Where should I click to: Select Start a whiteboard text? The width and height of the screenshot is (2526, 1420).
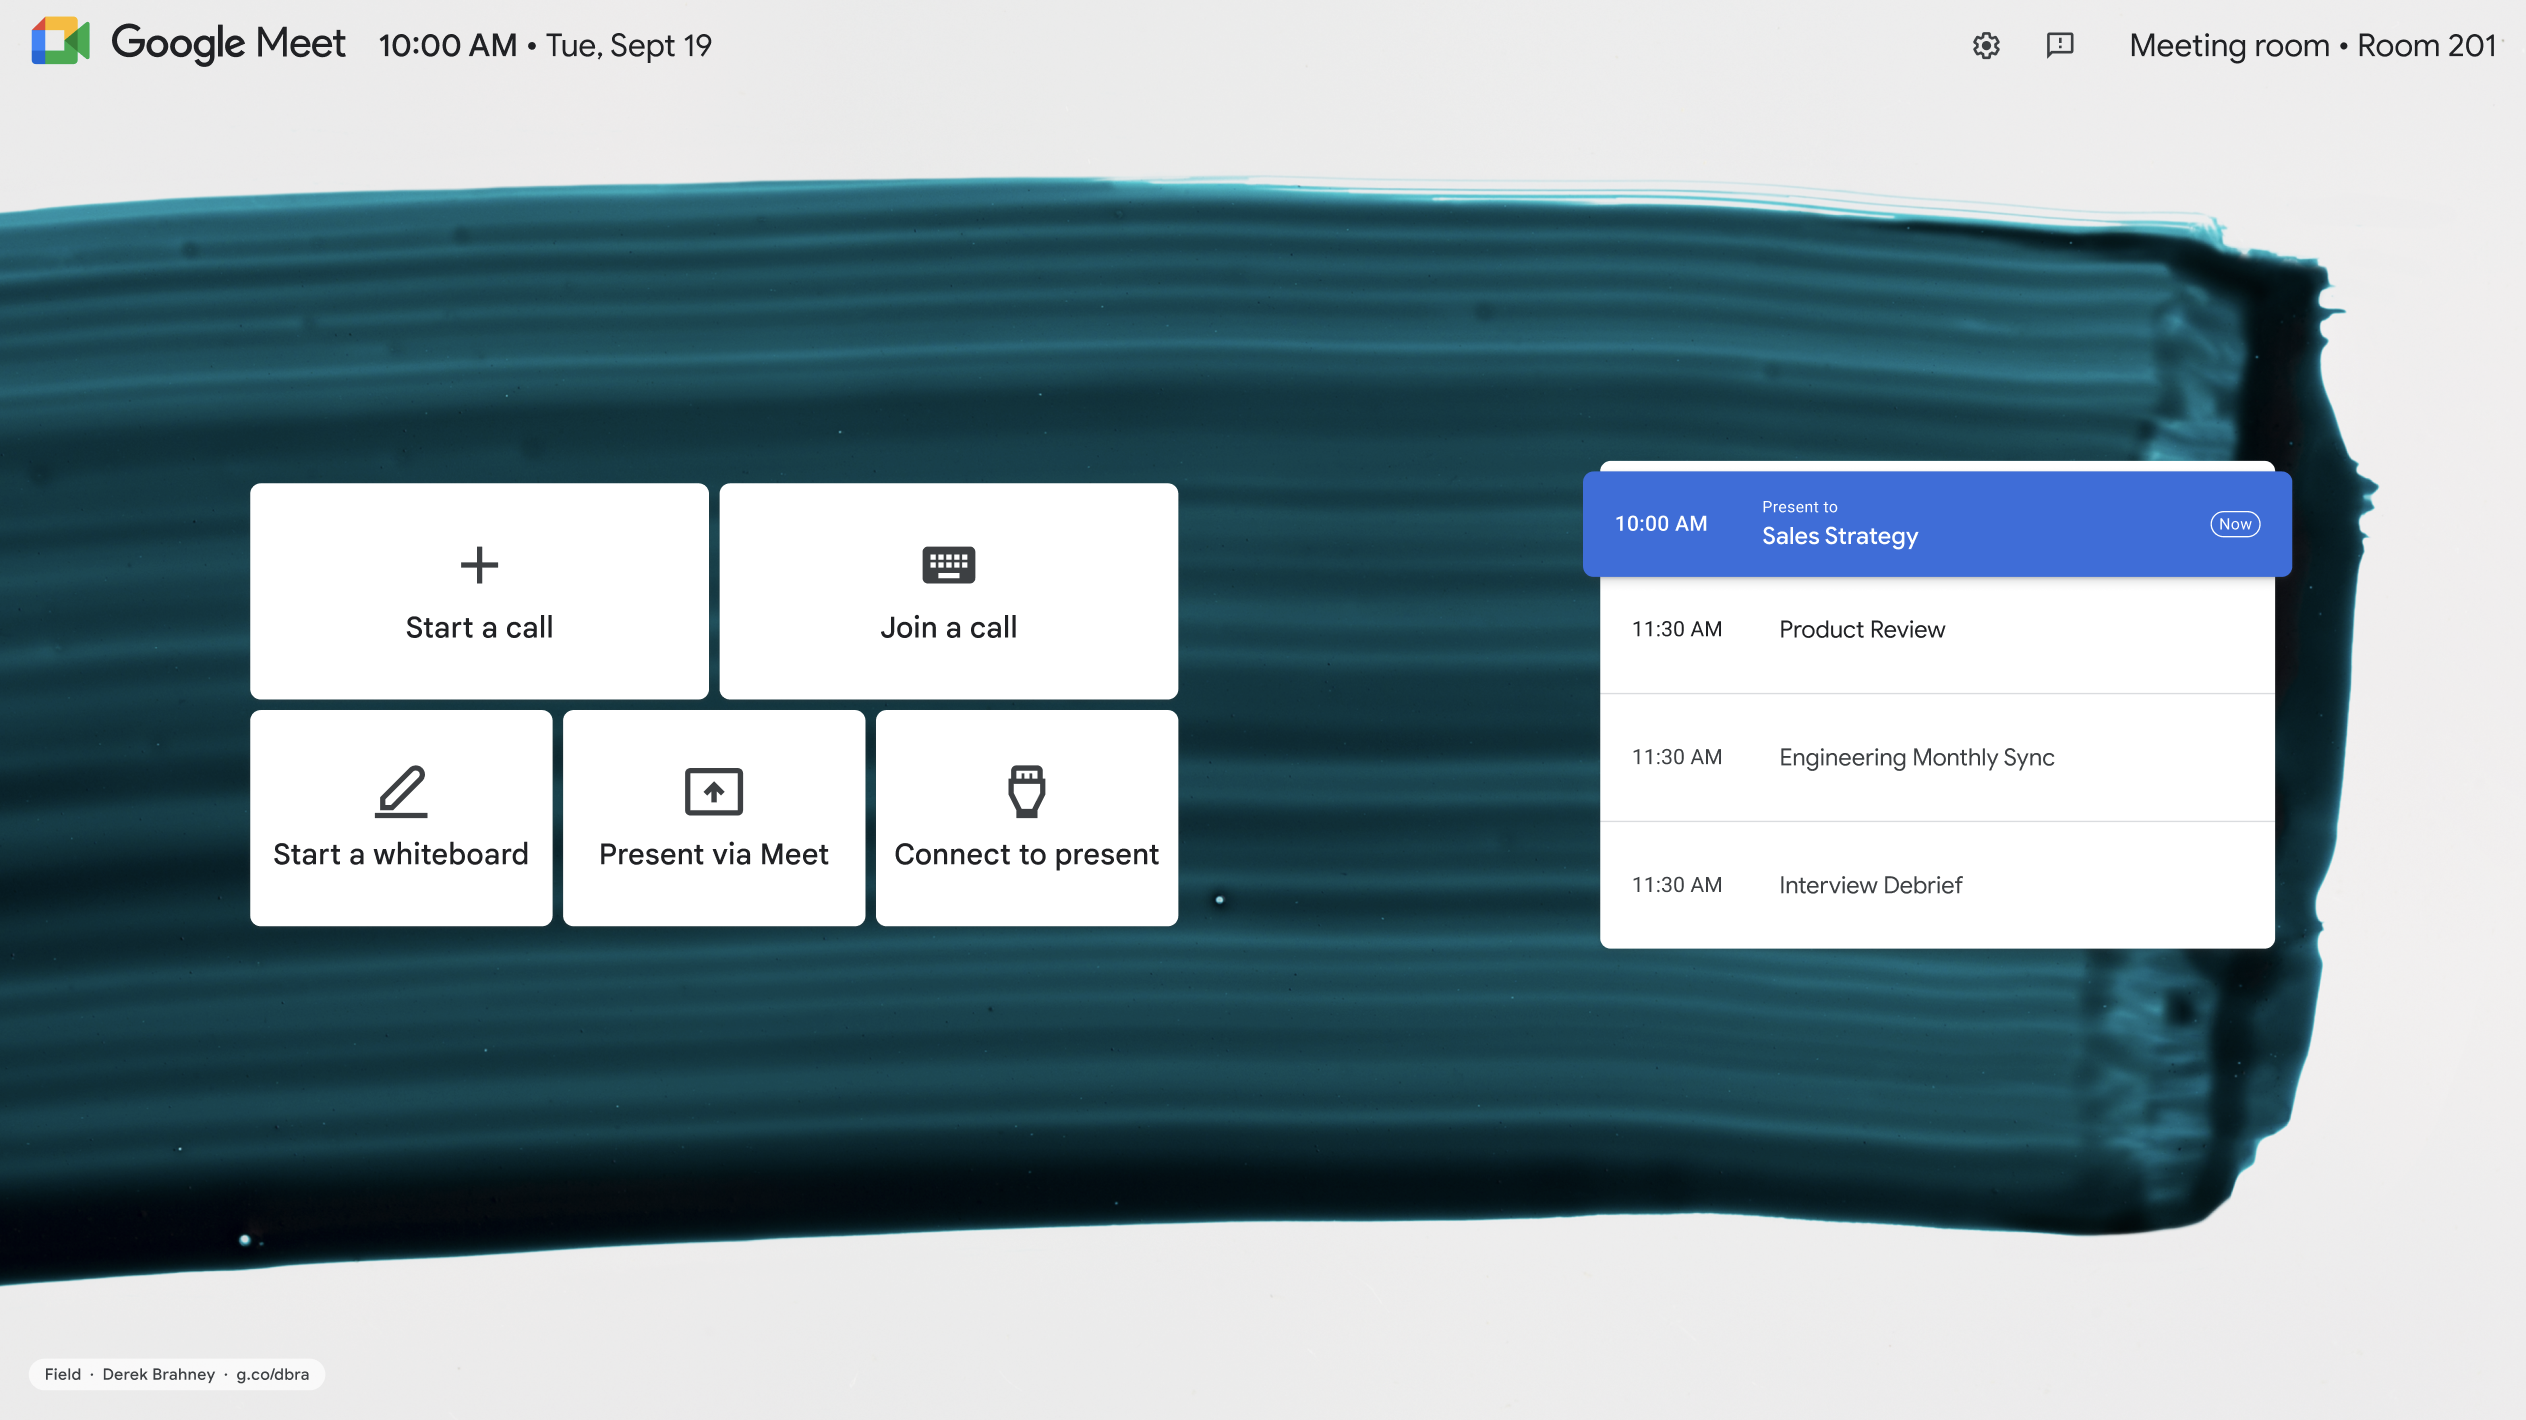[401, 854]
